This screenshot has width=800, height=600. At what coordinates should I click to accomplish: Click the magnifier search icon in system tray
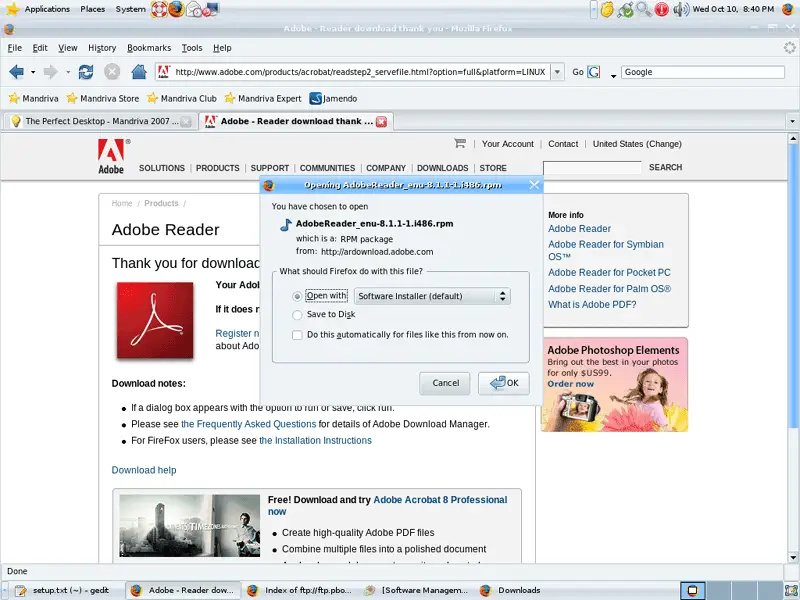pyautogui.click(x=643, y=9)
